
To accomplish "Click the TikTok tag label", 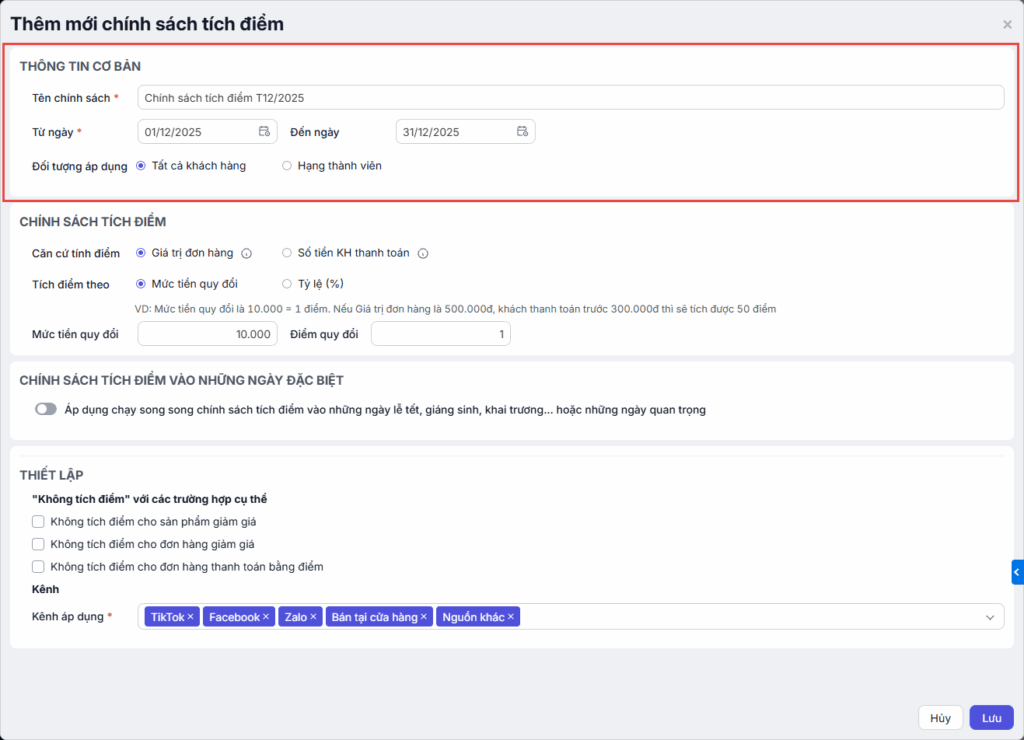I will click(167, 617).
